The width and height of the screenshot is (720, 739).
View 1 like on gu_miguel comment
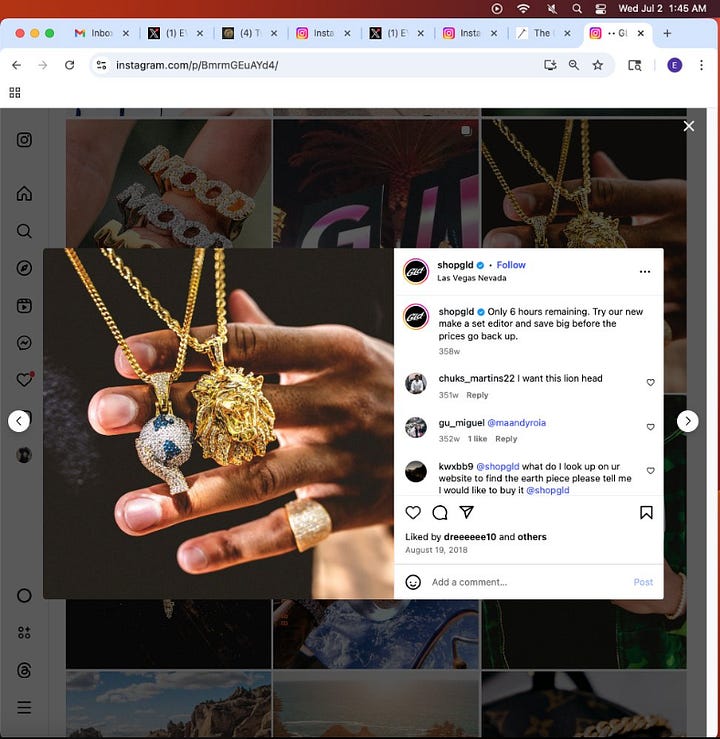pos(477,439)
